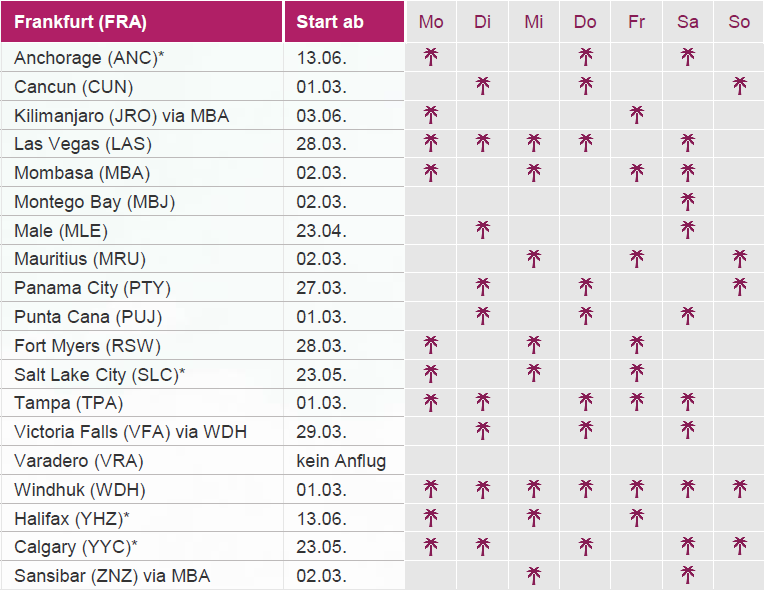Open the Punta Cana (PUJ) destination
Viewport: 764px width, 590px height.
click(88, 317)
